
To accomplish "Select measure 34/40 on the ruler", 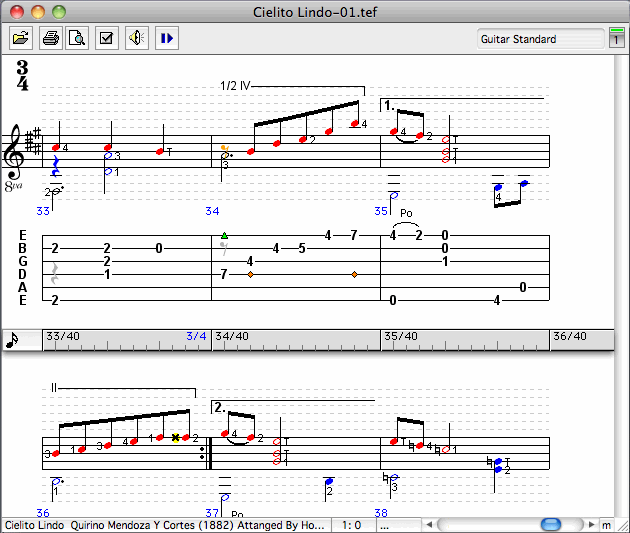I will tap(232, 336).
